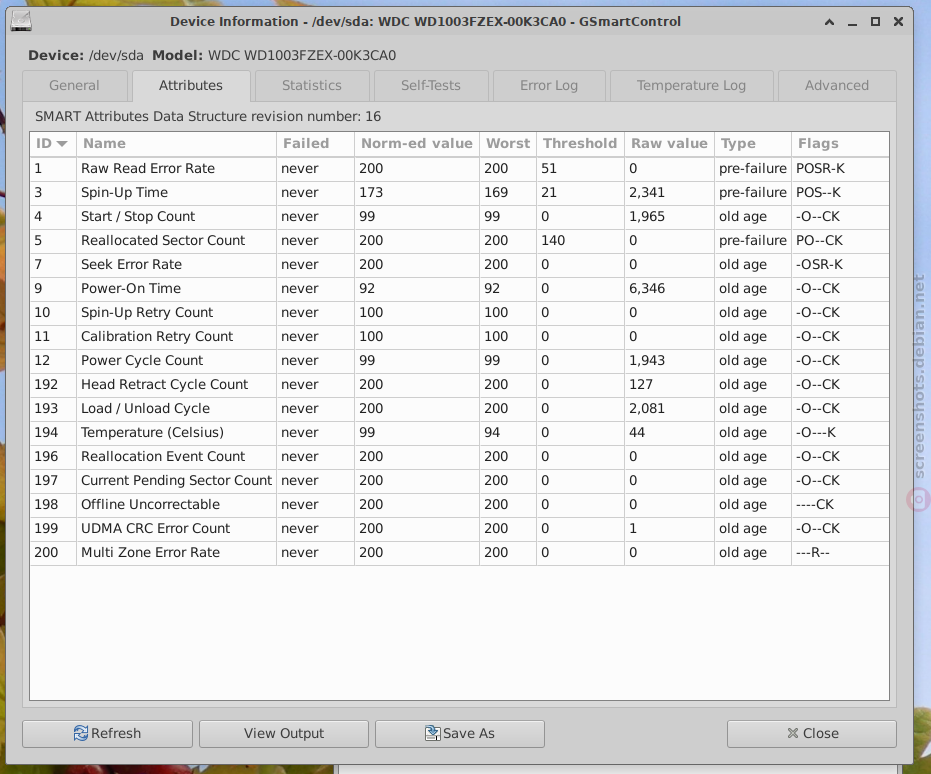
Task: Minimize the GSmartControl window
Action: [853, 22]
